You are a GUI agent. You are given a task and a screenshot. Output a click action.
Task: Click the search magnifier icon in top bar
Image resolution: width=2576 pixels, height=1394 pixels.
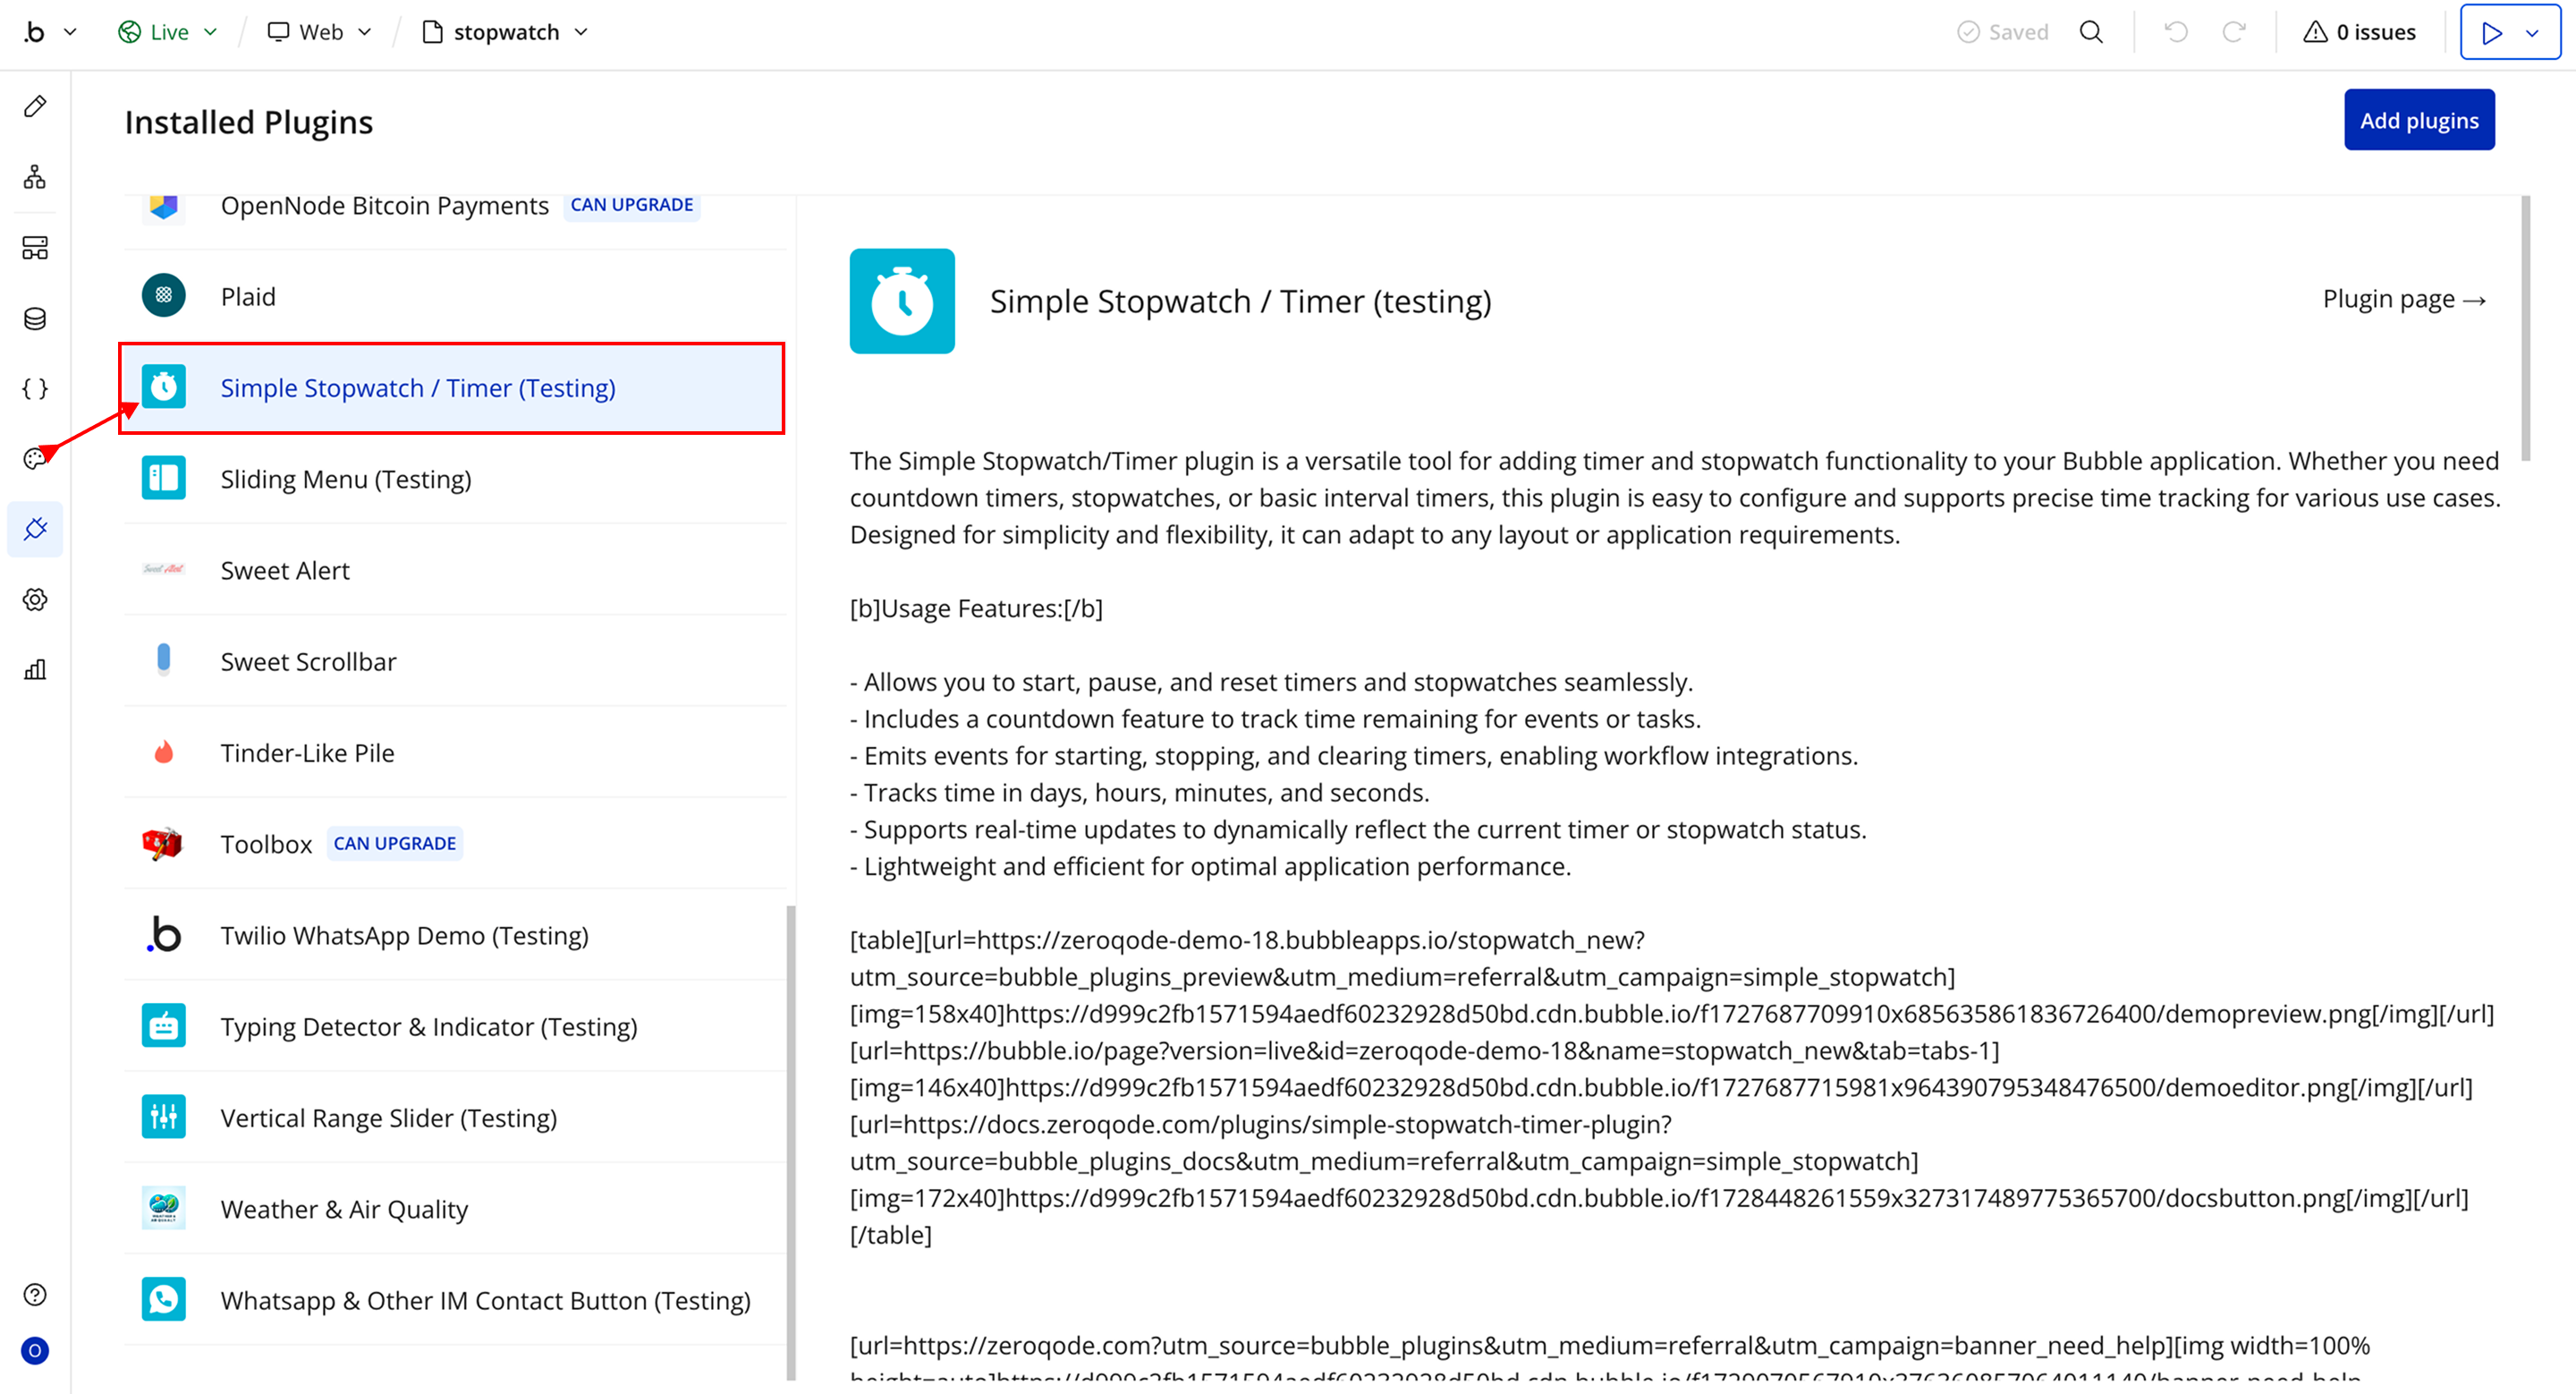pyautogui.click(x=2091, y=32)
